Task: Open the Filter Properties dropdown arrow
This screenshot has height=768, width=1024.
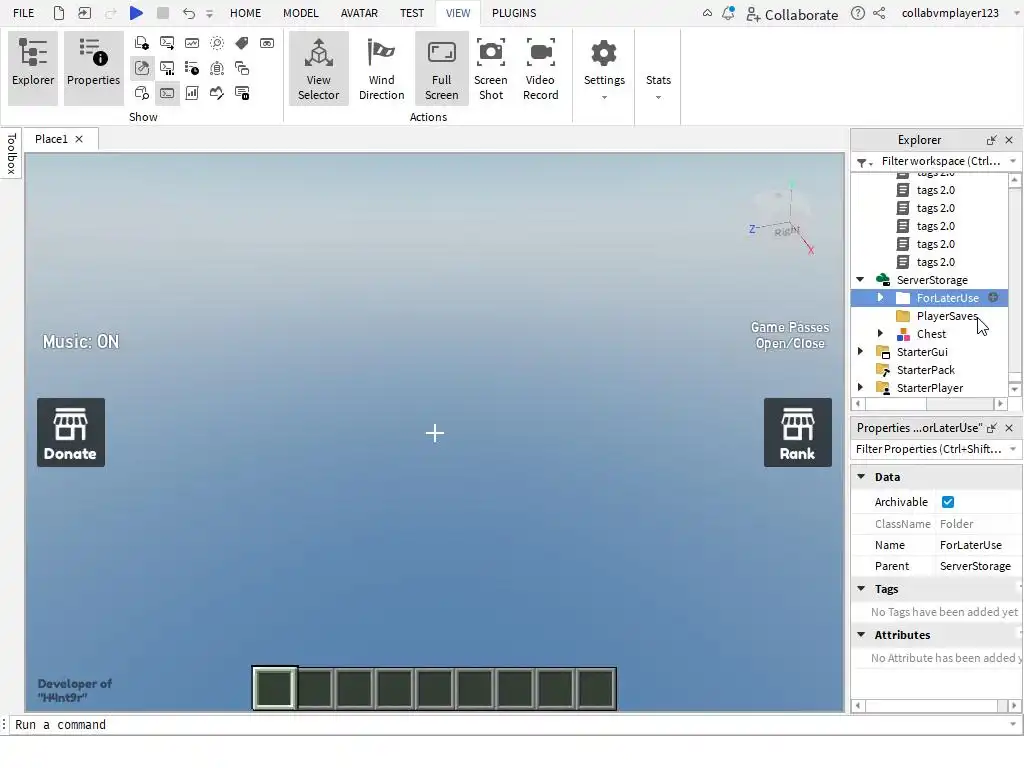Action: click(x=1013, y=449)
